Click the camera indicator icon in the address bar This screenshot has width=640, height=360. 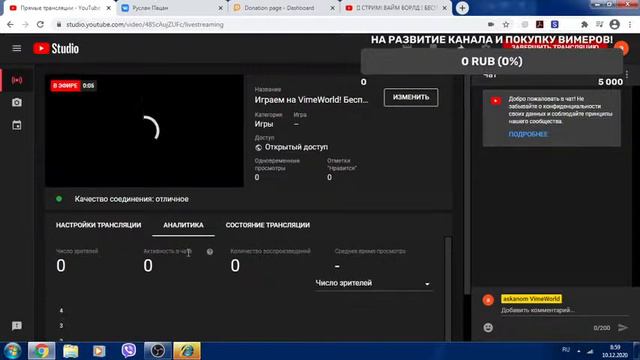[x=491, y=24]
